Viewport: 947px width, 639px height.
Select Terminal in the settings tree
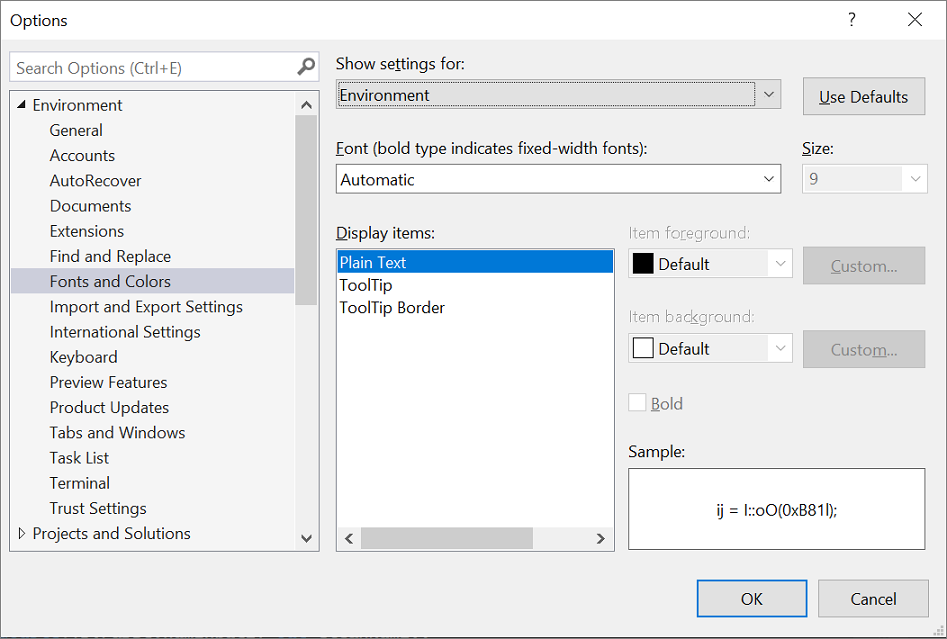pos(79,482)
